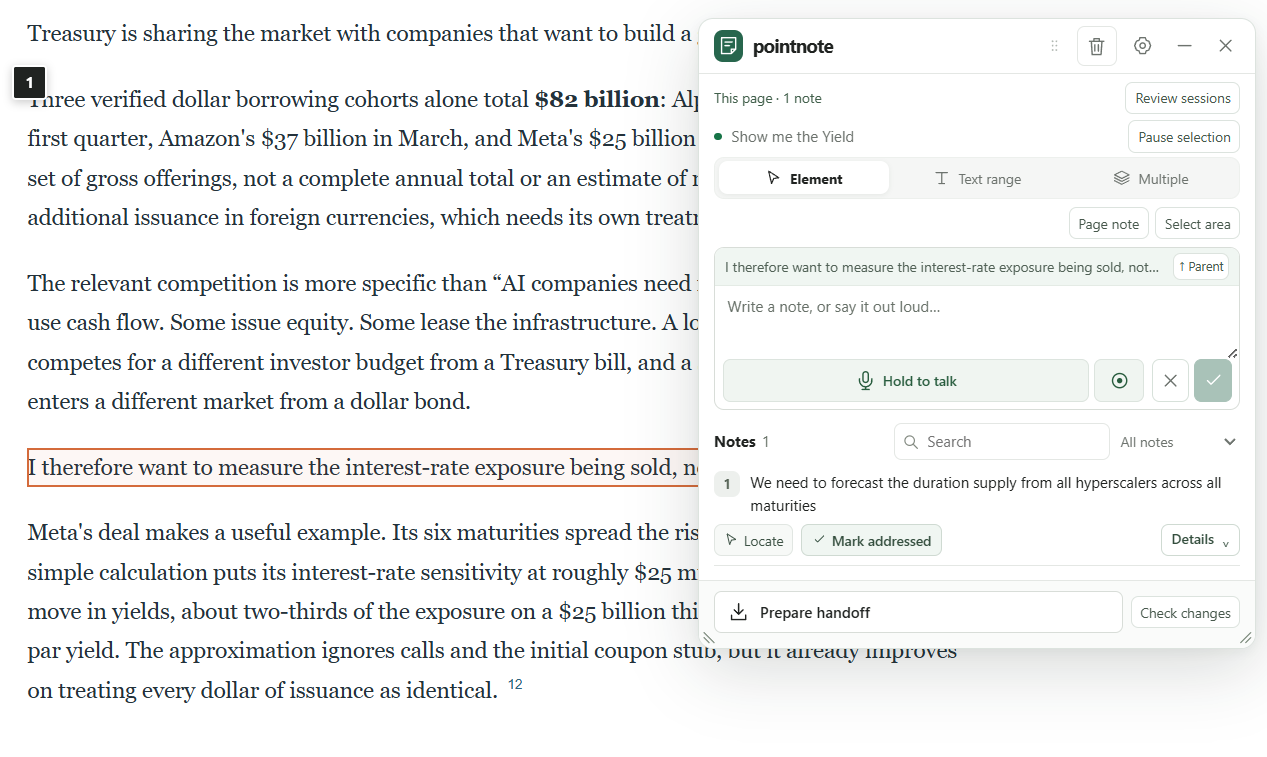Click the Hold to talk microphone button
1267x757 pixels.
[906, 381]
